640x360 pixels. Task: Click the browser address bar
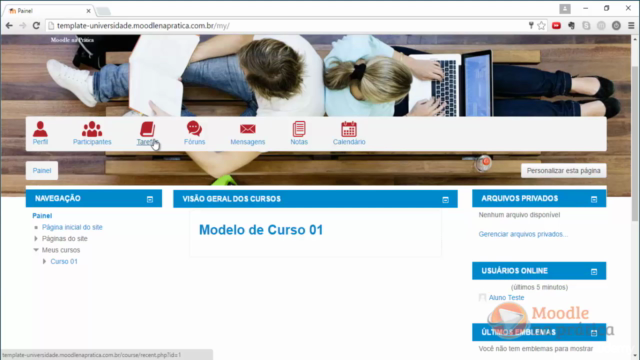point(286,26)
